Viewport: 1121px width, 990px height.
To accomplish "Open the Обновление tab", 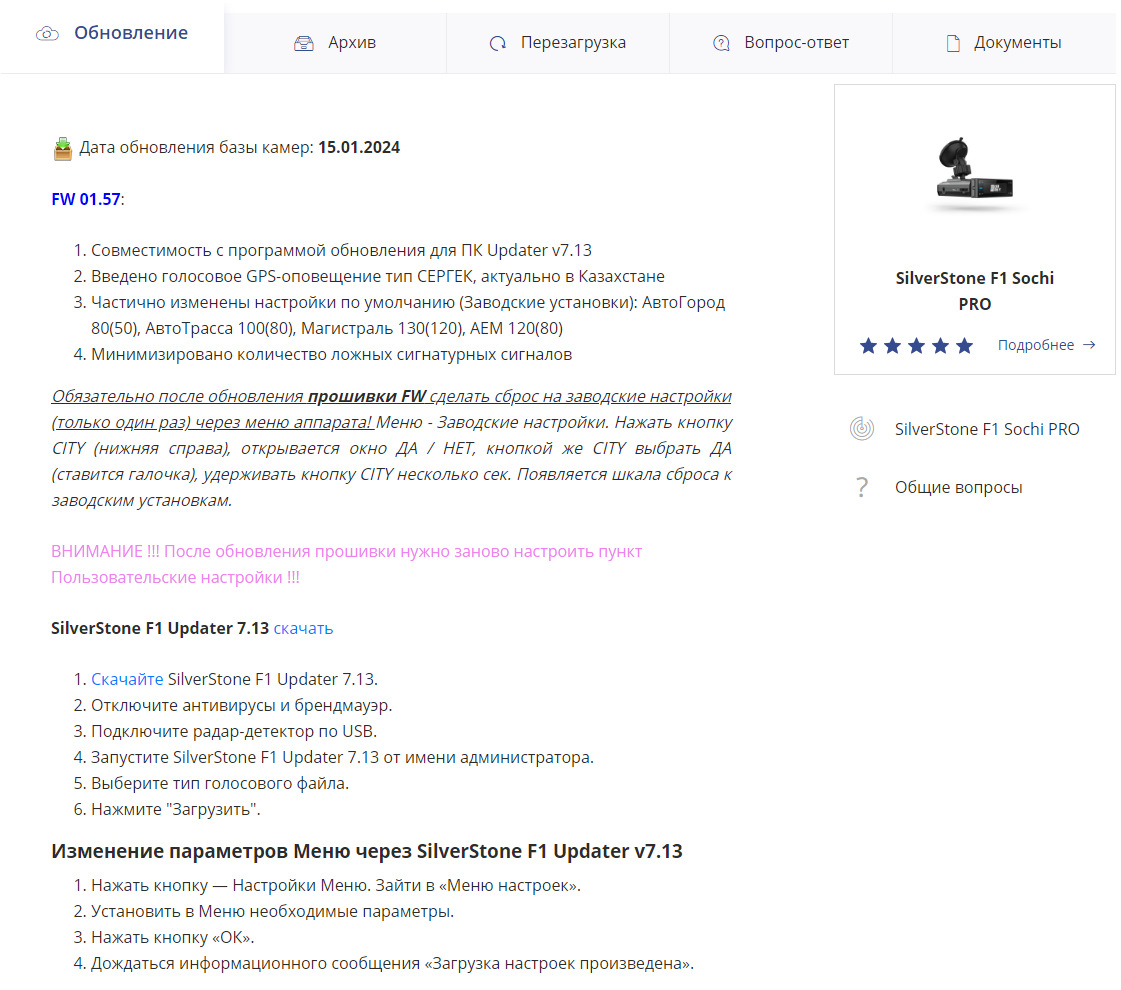I will (112, 34).
